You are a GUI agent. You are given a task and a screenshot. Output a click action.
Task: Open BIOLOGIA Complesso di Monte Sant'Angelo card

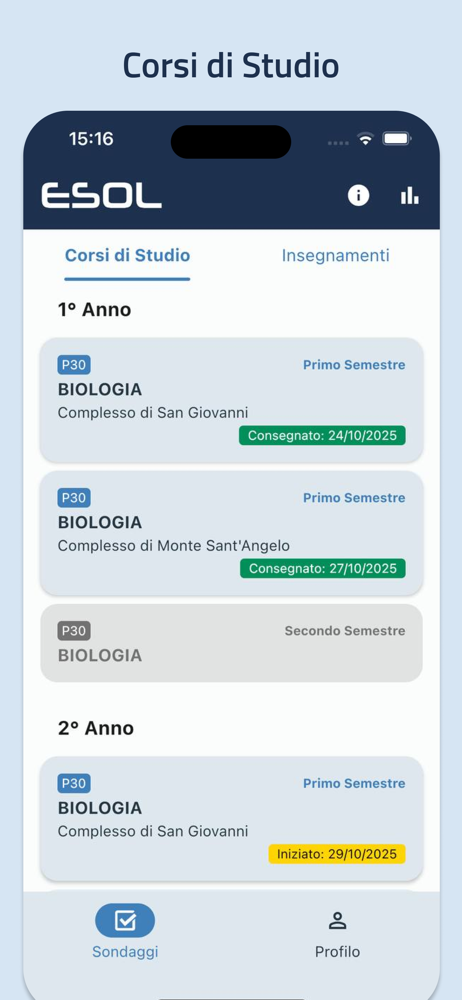coord(232,533)
